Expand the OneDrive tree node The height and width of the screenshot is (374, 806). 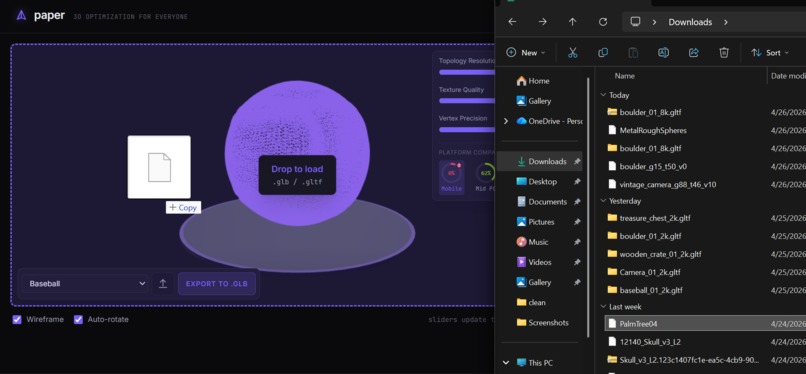[506, 121]
